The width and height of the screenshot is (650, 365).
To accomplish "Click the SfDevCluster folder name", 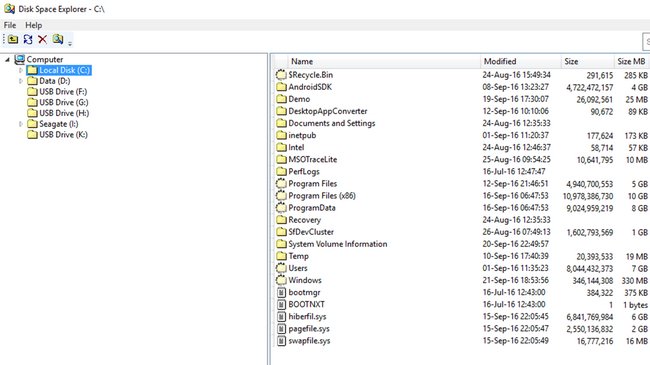I will point(311,232).
